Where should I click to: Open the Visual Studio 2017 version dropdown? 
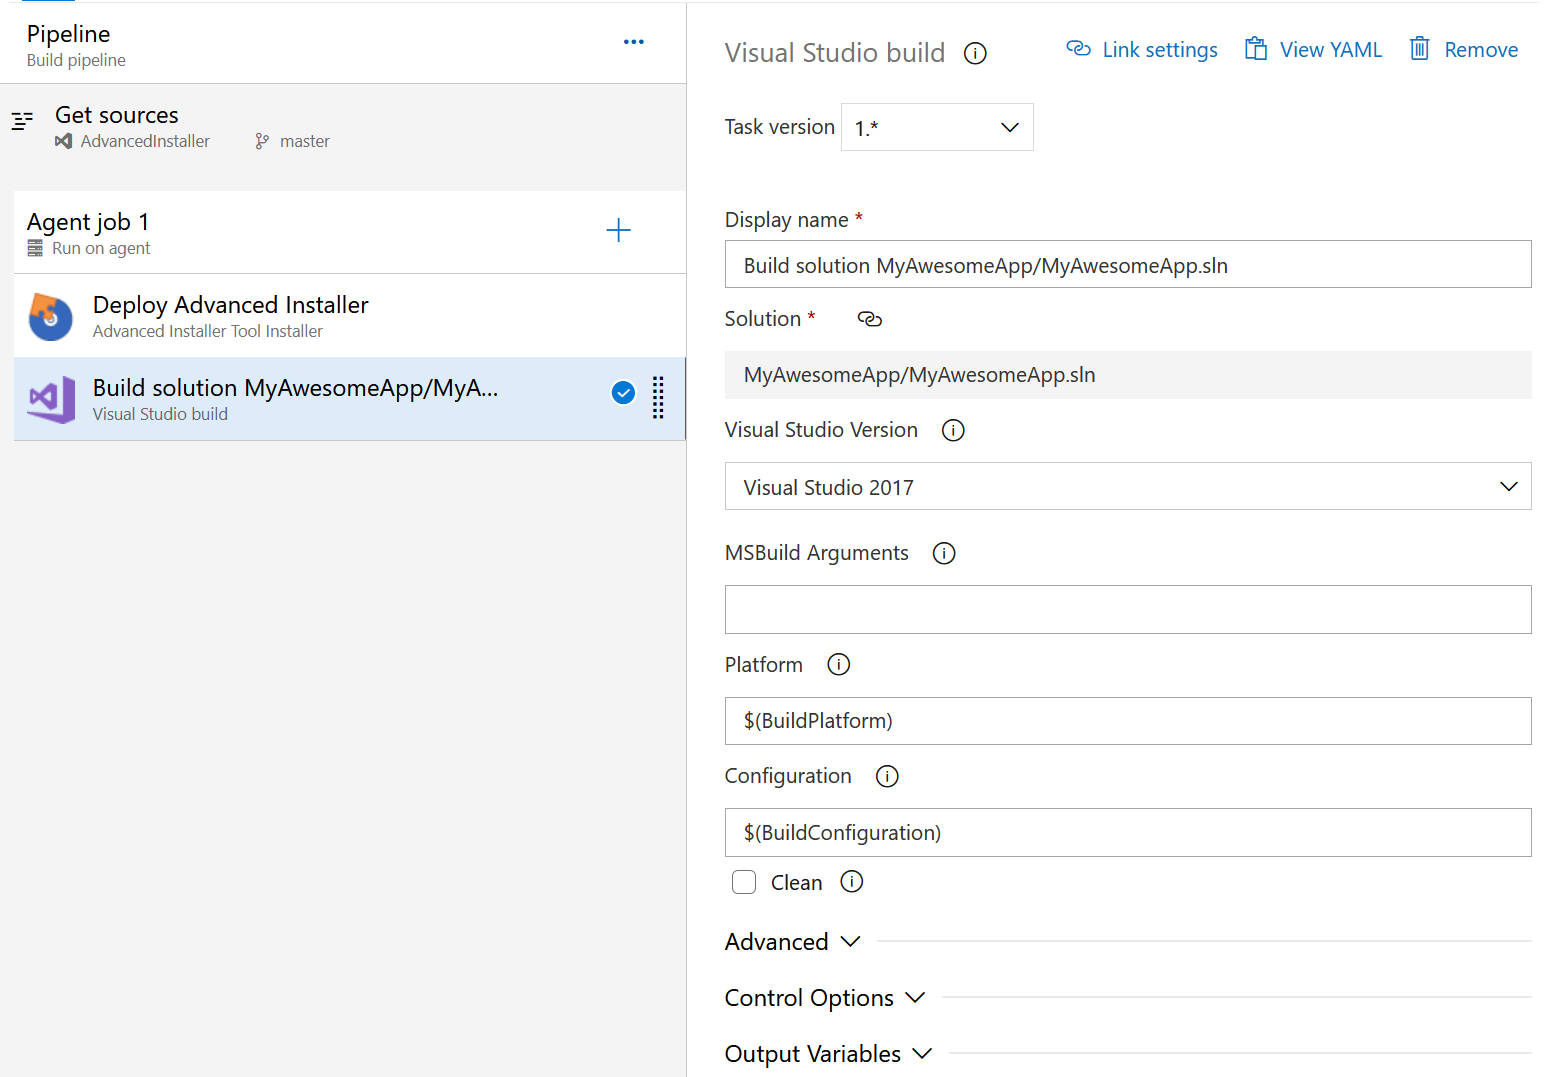(1128, 486)
